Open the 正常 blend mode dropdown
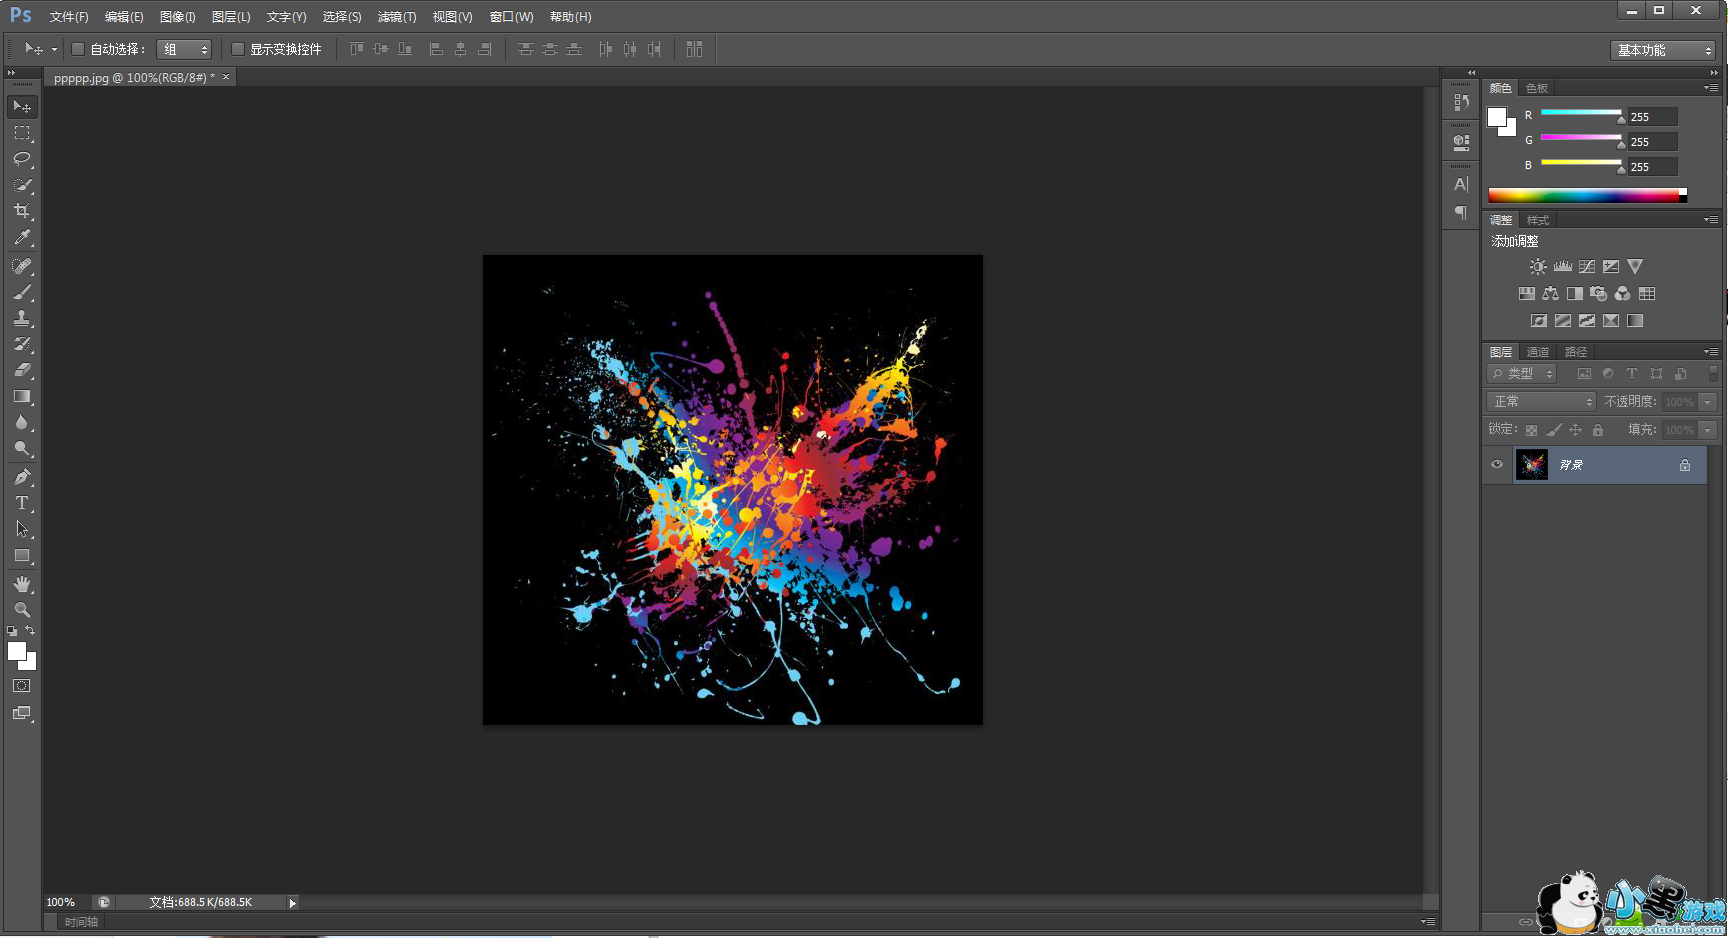 [1541, 402]
